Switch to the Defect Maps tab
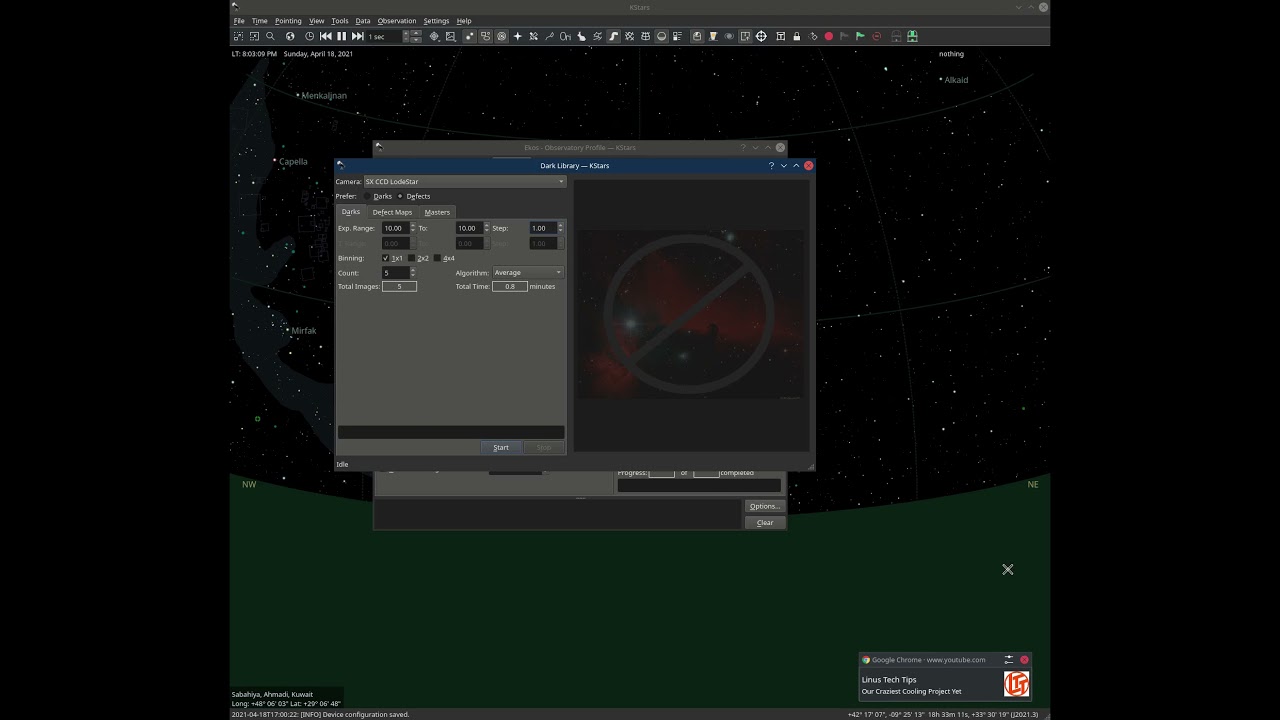Viewport: 1280px width, 720px height. [x=392, y=212]
